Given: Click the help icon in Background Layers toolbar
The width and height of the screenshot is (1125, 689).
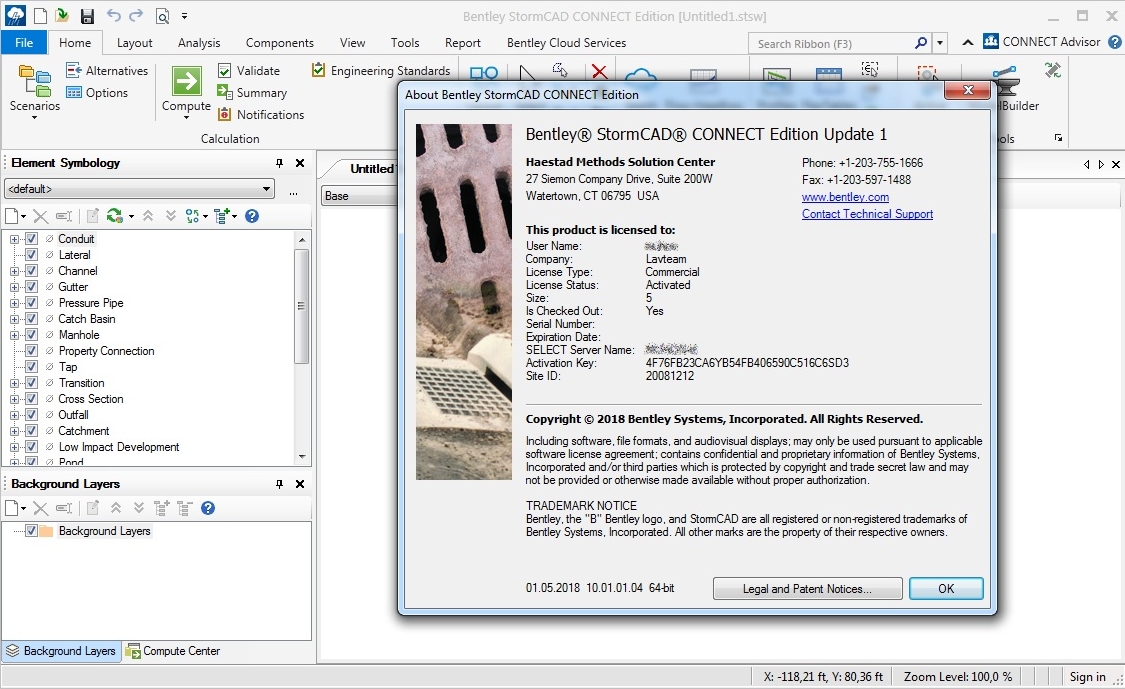Looking at the screenshot, I should pos(208,508).
